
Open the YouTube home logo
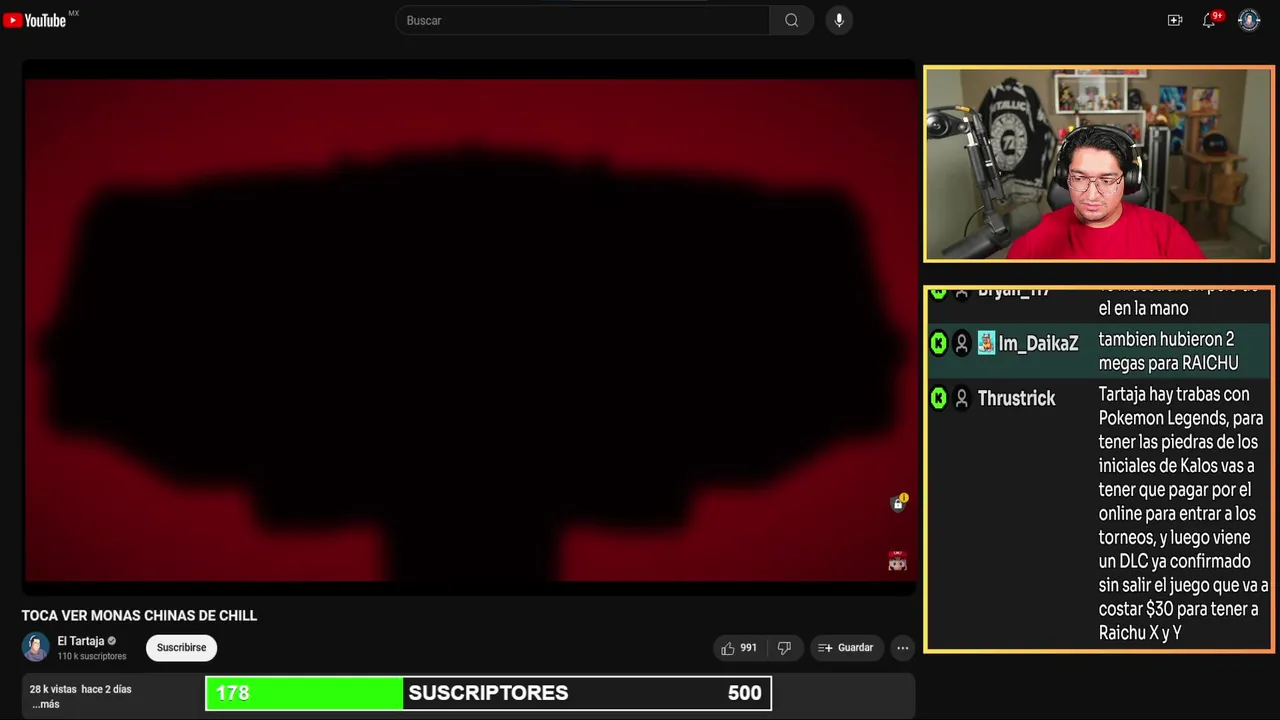(x=35, y=20)
